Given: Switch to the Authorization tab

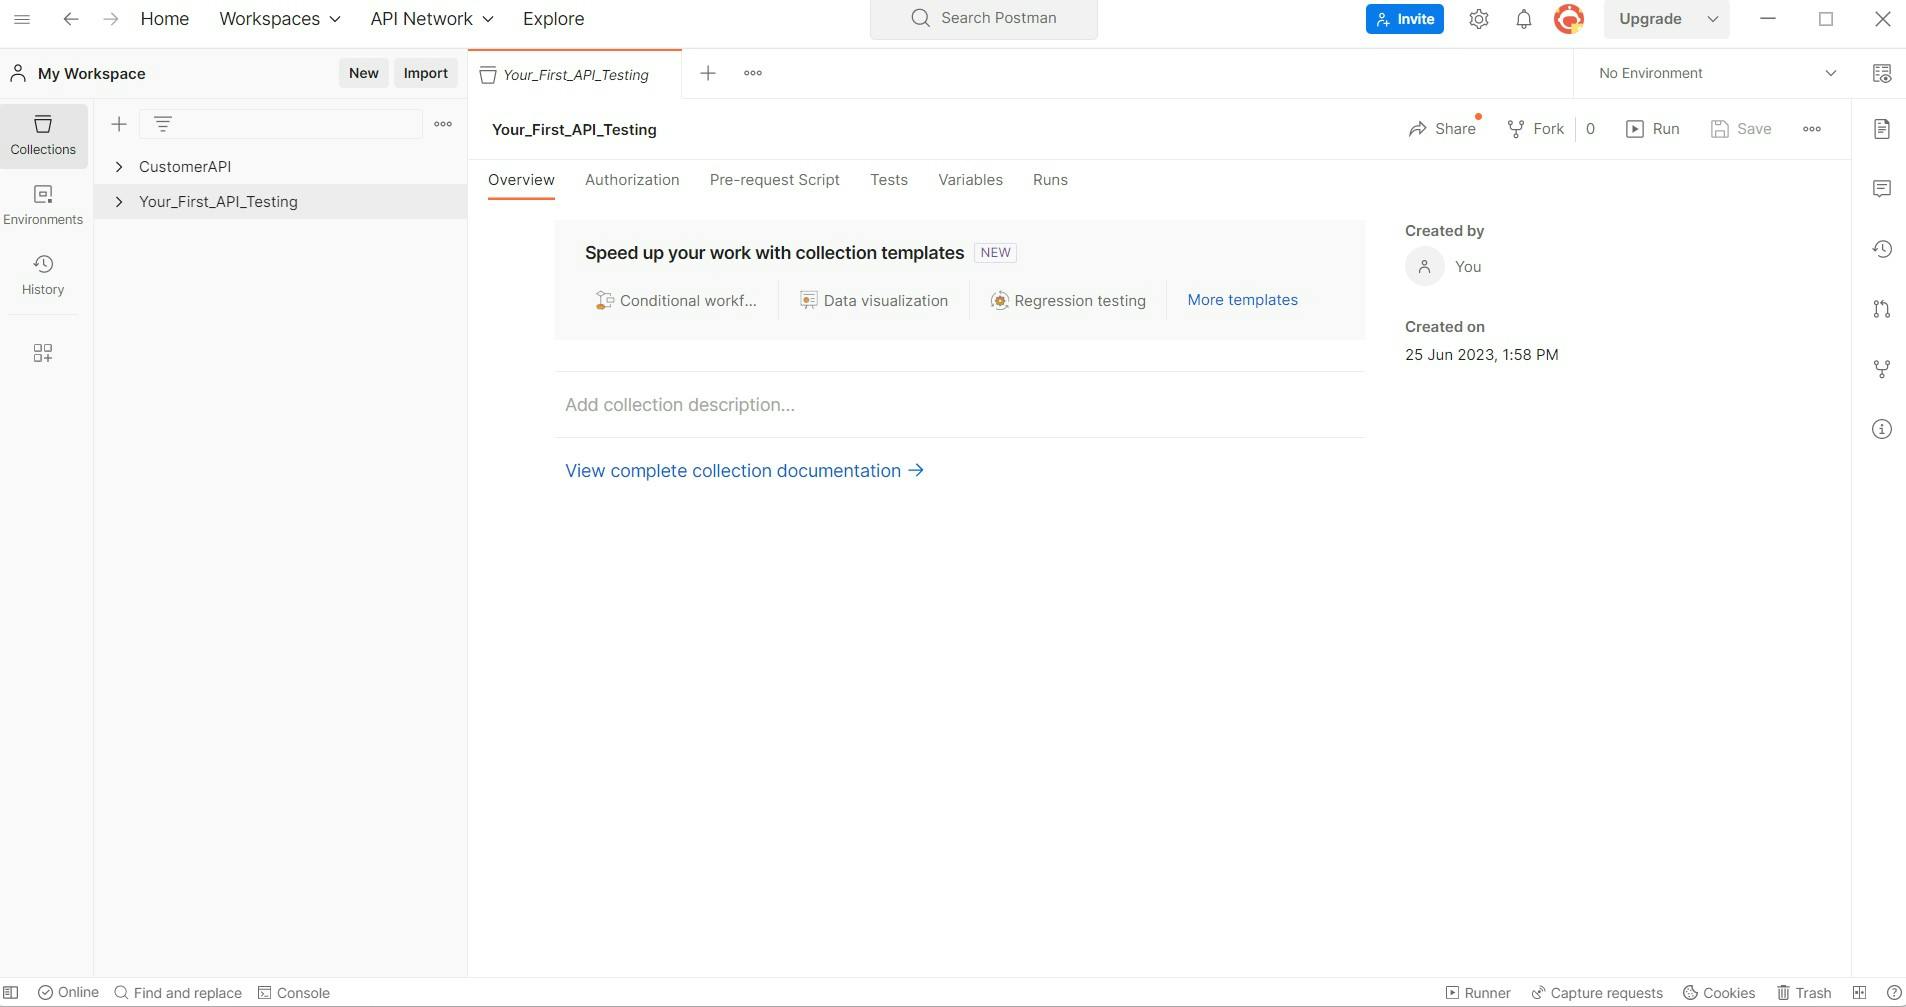Looking at the screenshot, I should (x=632, y=180).
